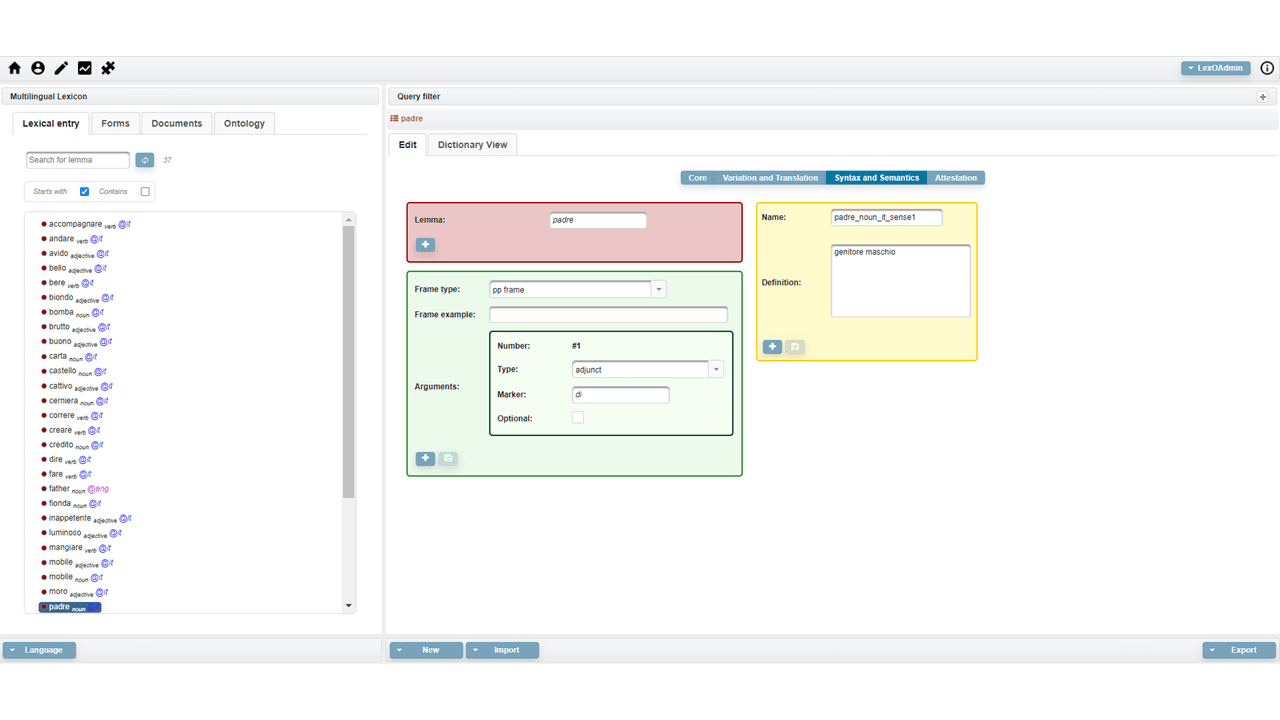Click the pencil edit icon
This screenshot has width=1280, height=720.
click(x=61, y=68)
